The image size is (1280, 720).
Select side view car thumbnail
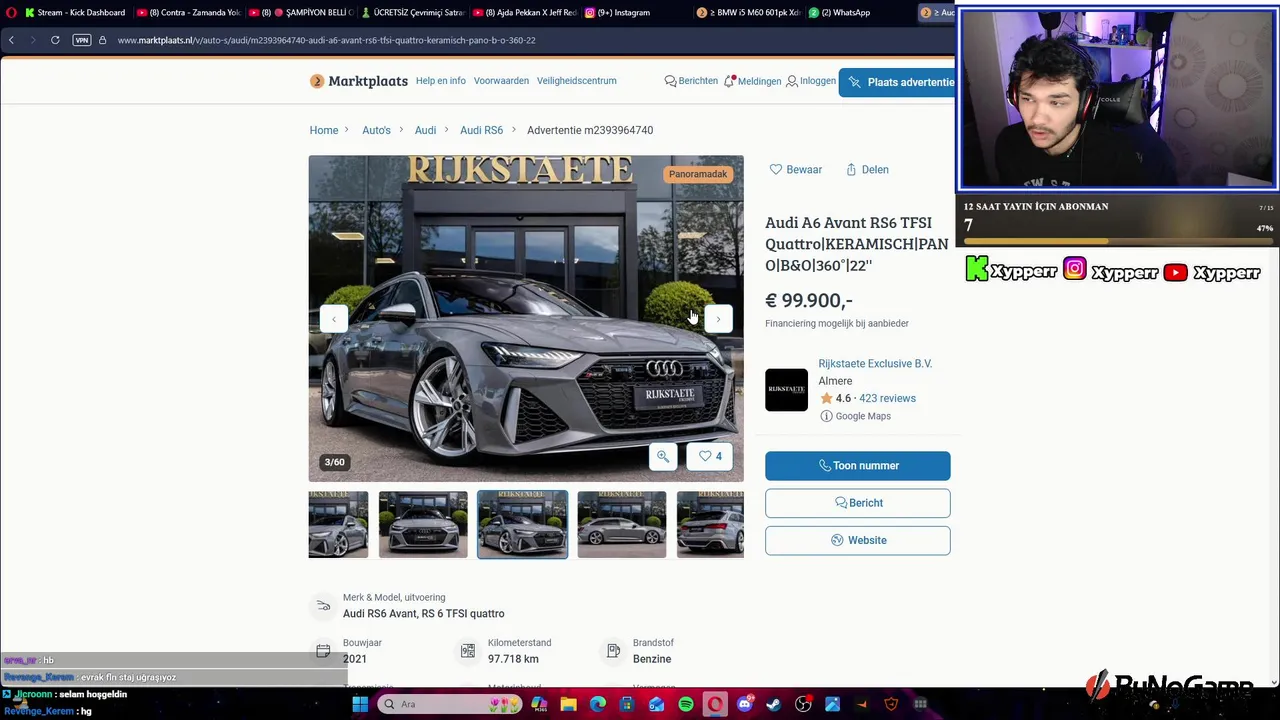621,524
